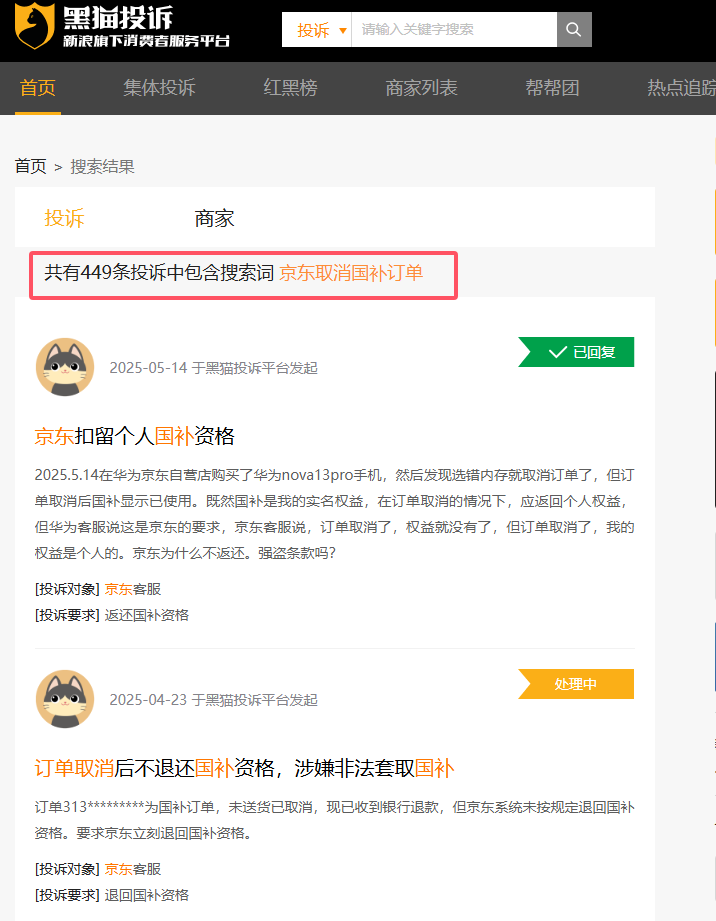The image size is (716, 921).
Task: Go to 首页 in navigation bar
Action: pyautogui.click(x=38, y=88)
